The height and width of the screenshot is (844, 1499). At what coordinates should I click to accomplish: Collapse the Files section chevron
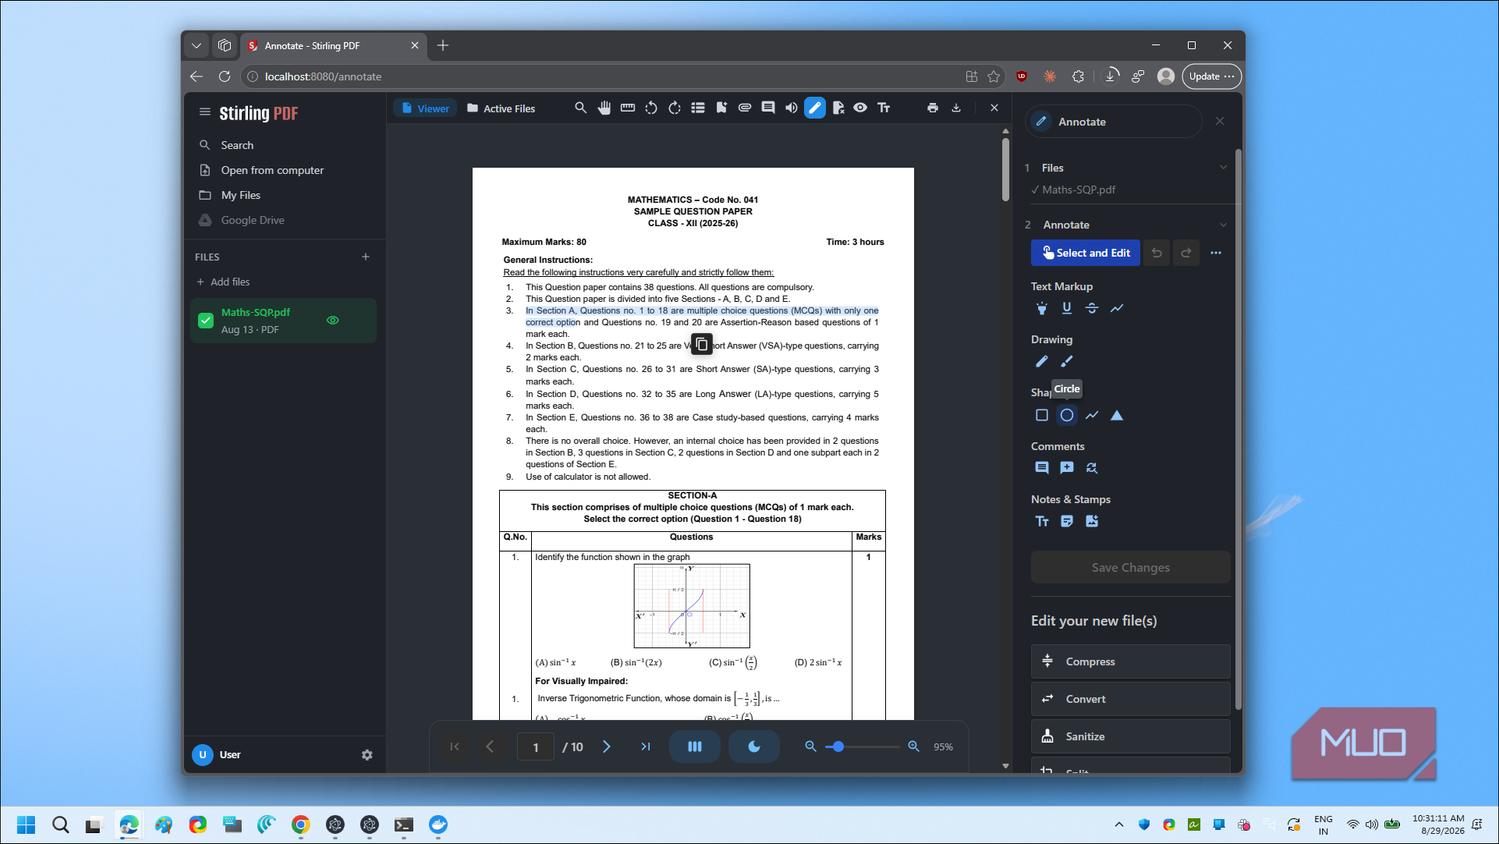pyautogui.click(x=1223, y=168)
